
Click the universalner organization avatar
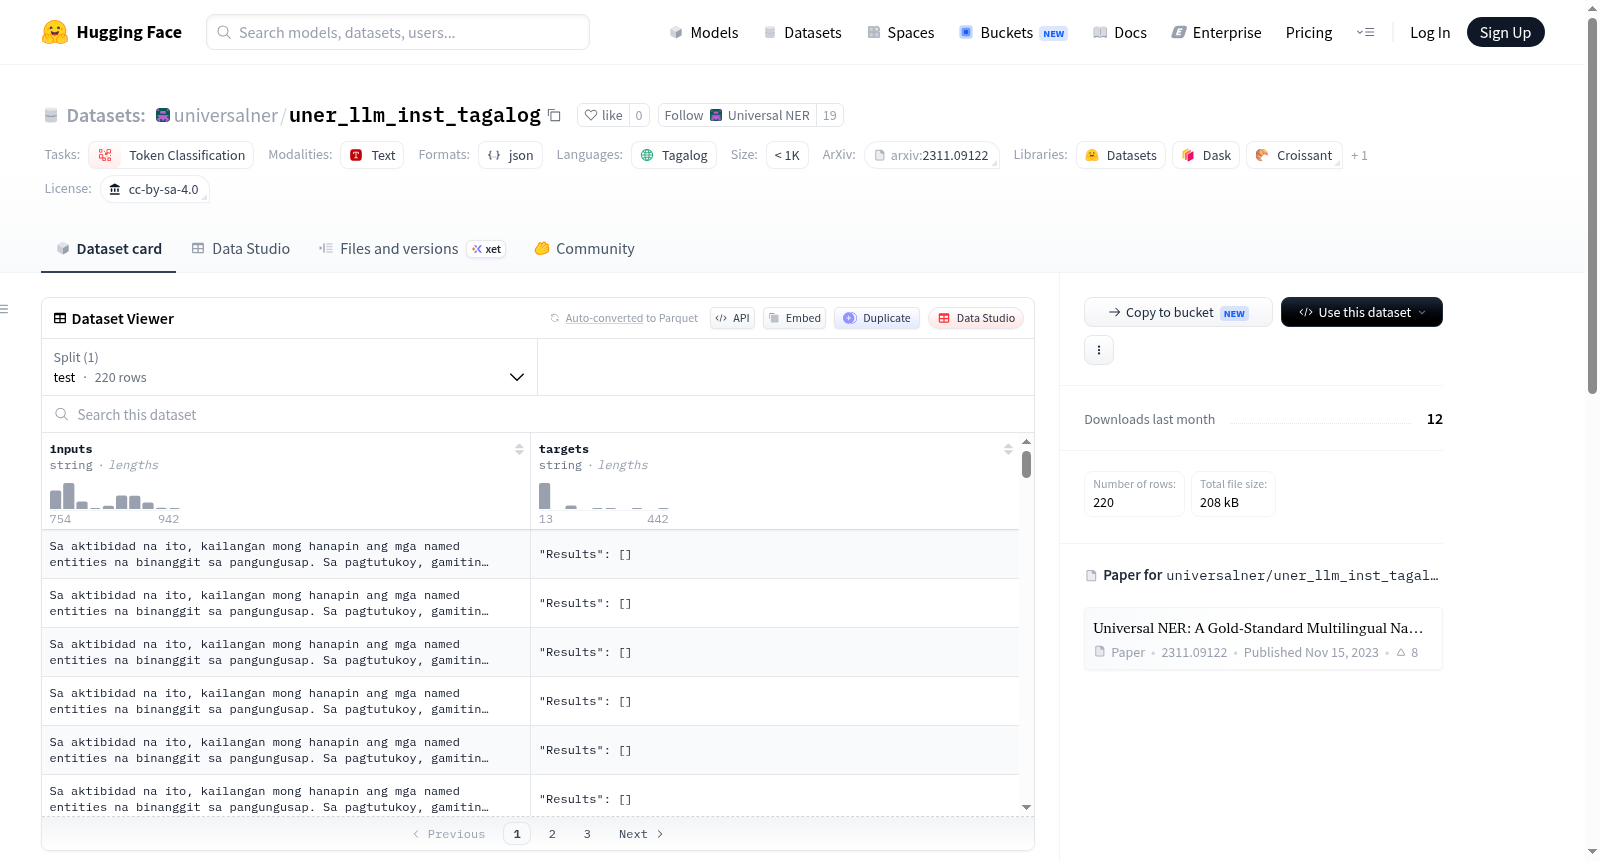tap(163, 115)
